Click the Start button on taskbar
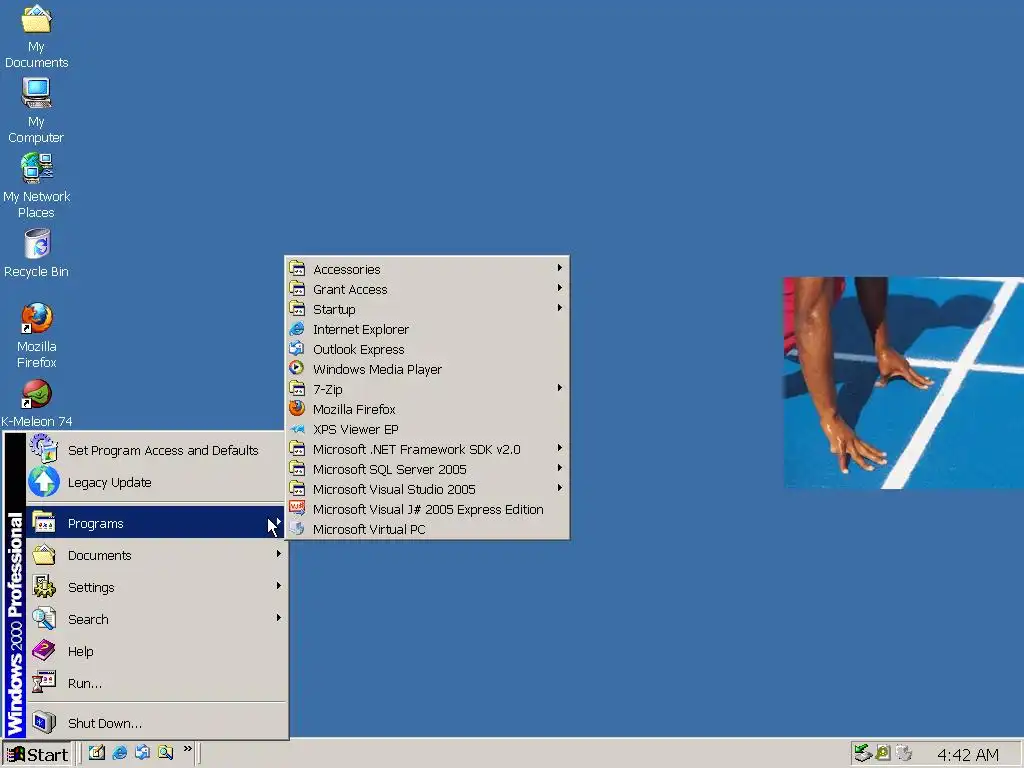1024x768 pixels. coord(37,754)
